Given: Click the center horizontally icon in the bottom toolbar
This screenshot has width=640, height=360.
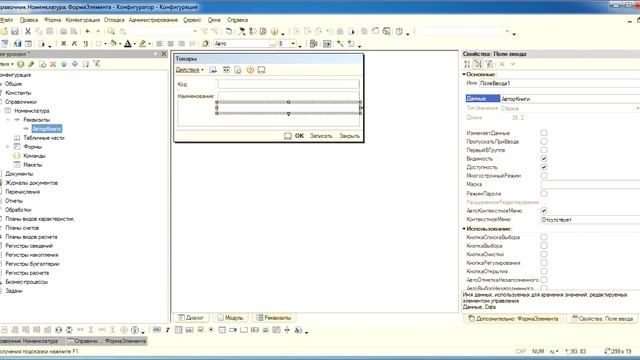Looking at the screenshot, I should (58, 330).
